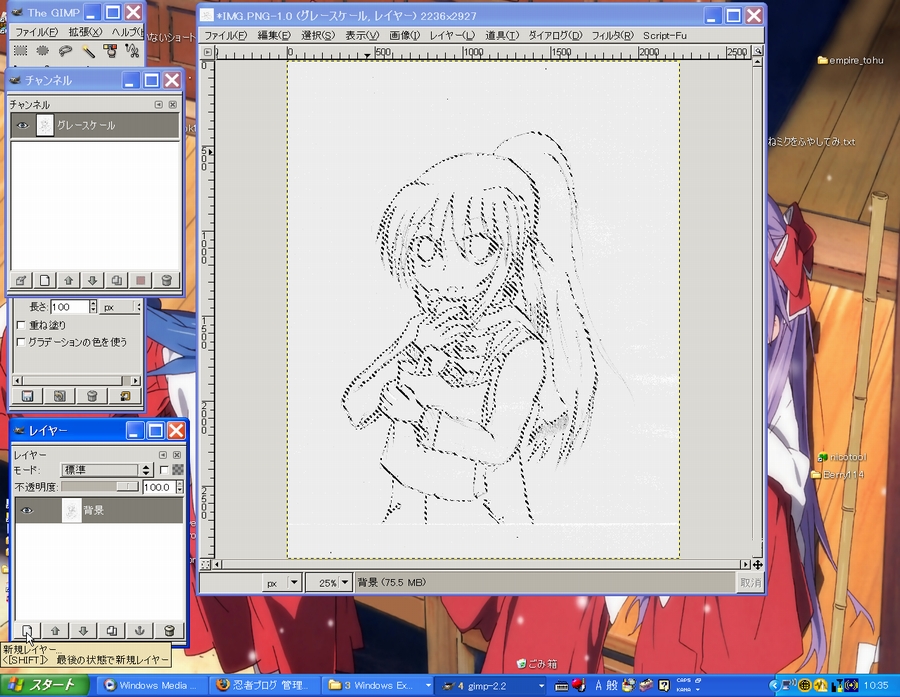
Task: Raise layer with up arrow in Layers
Action: [55, 630]
